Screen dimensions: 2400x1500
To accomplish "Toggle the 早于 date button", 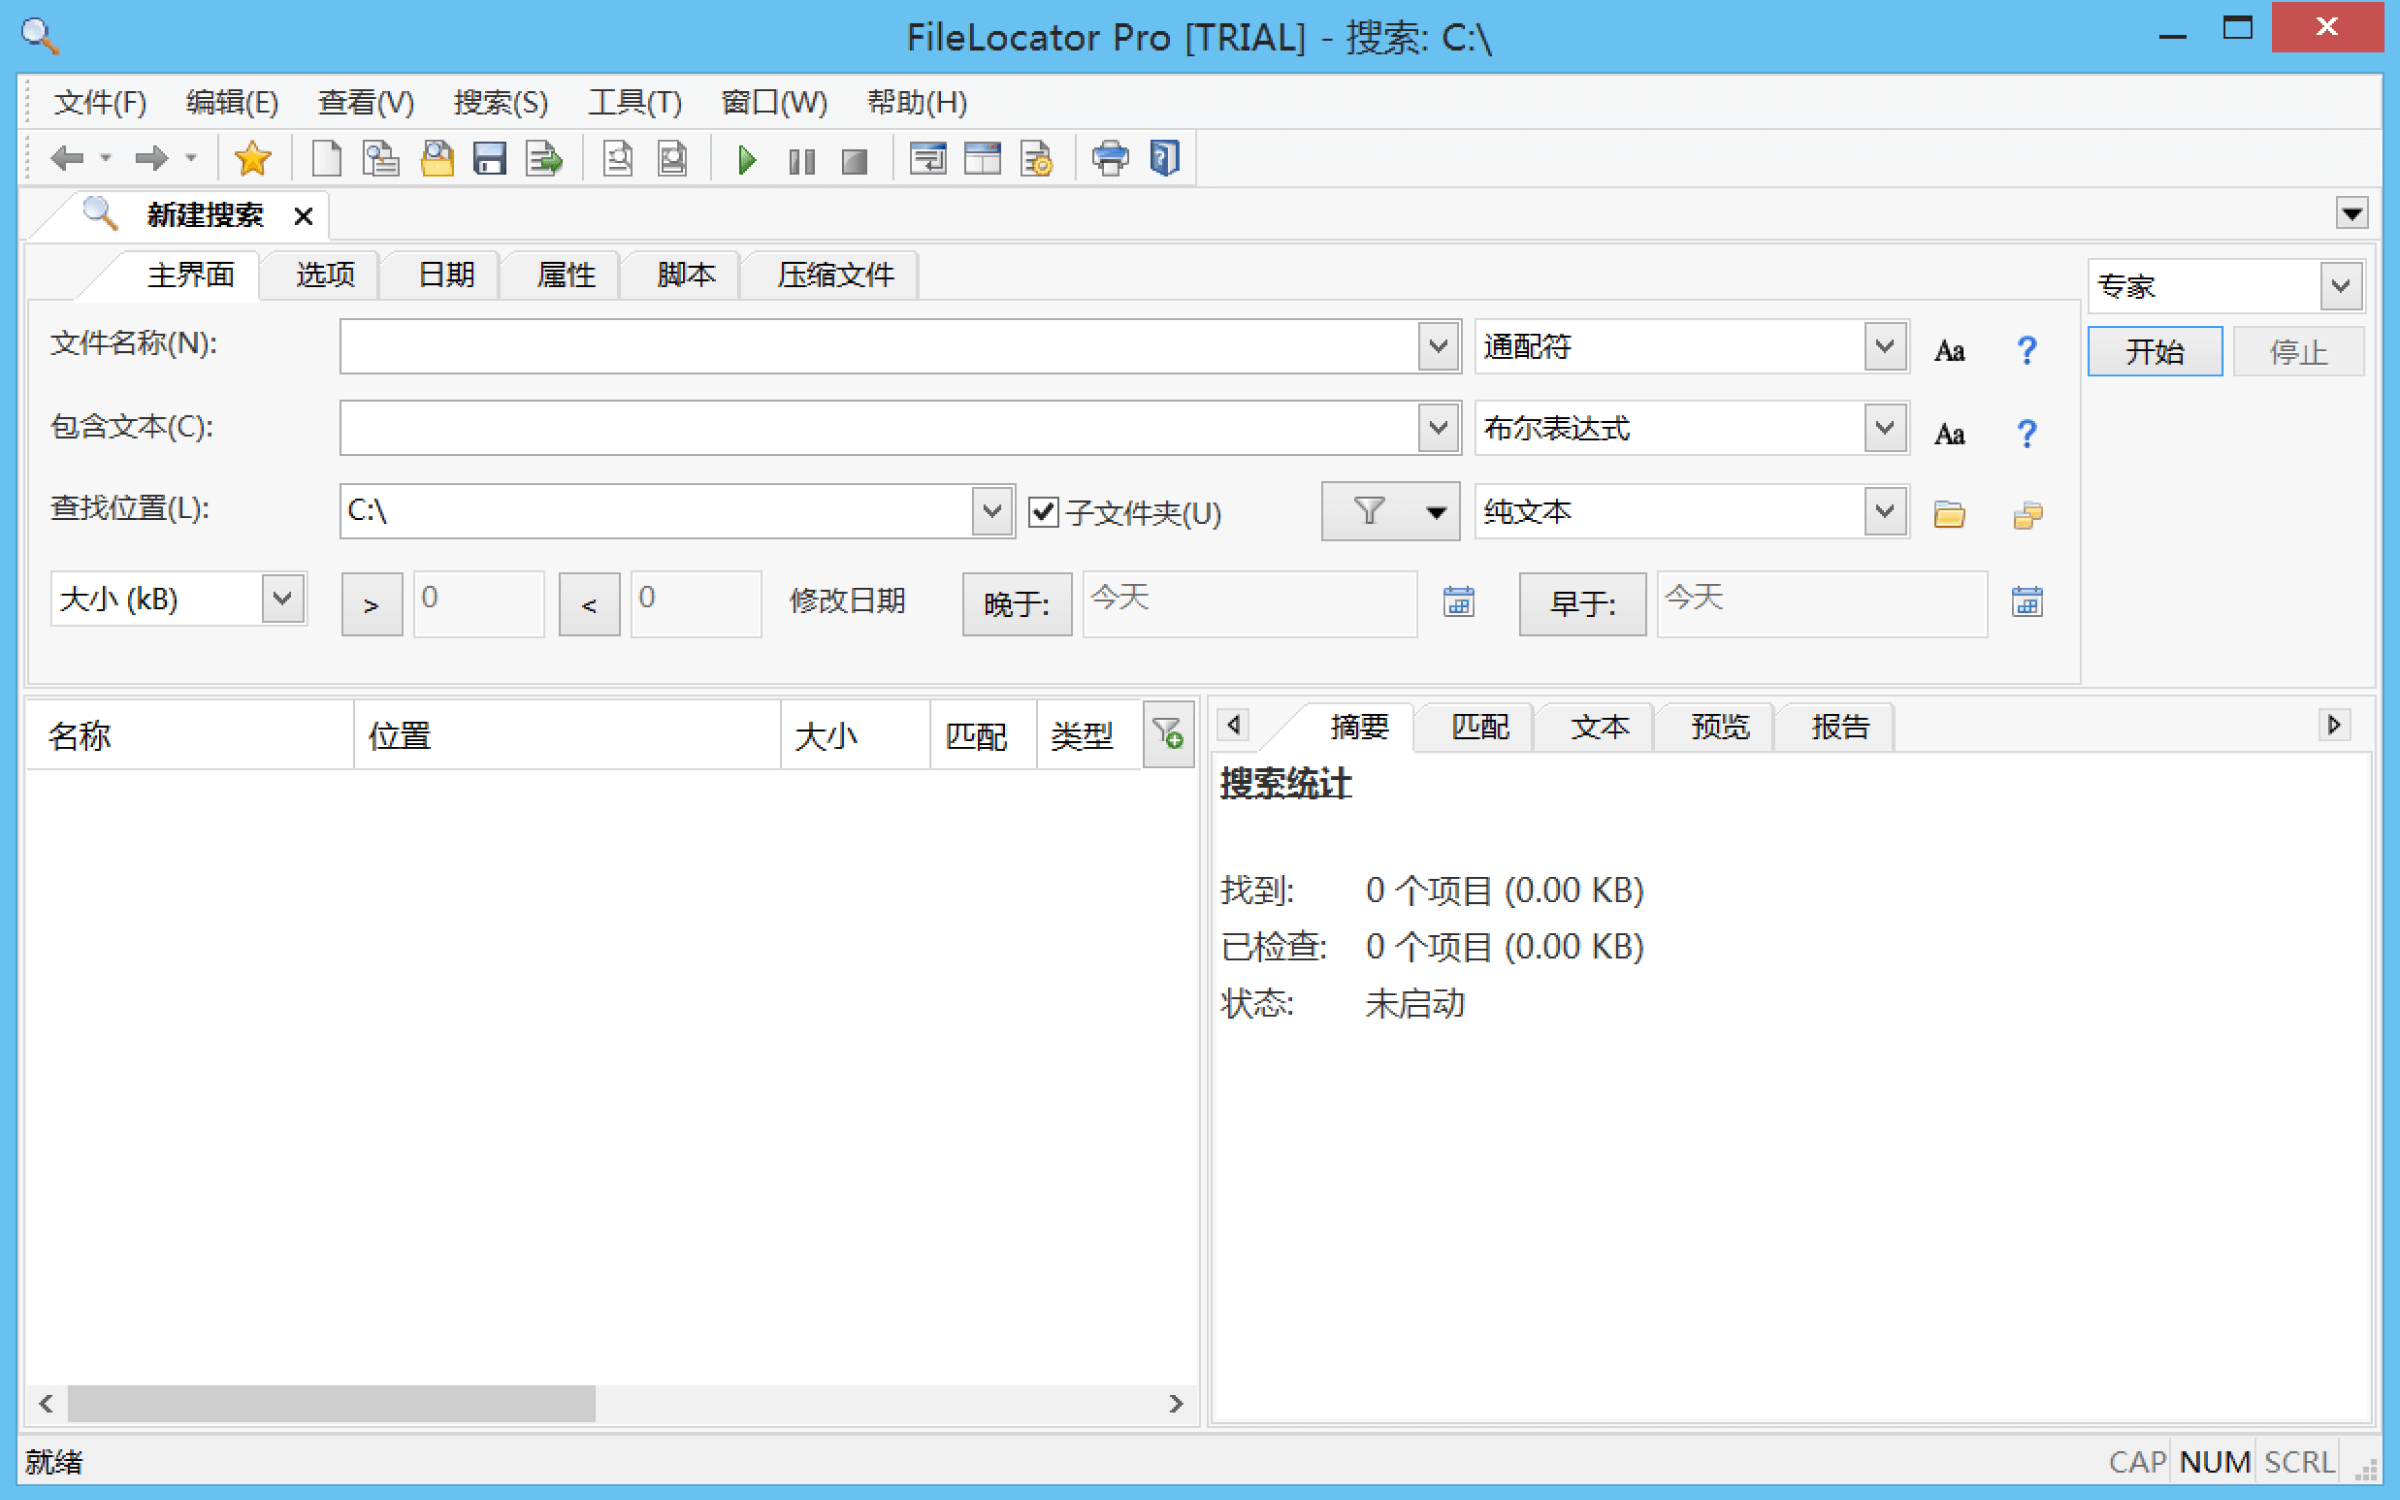I will 1582,604.
